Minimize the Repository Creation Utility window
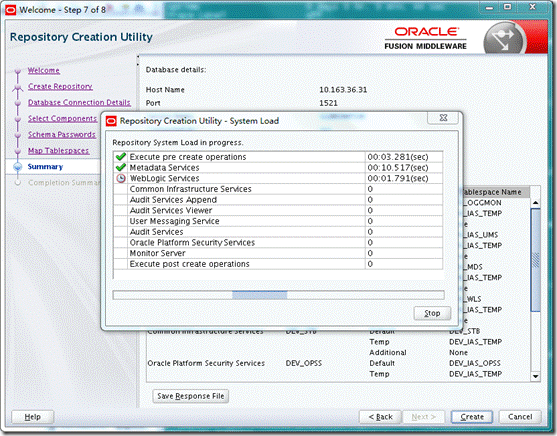This screenshot has height=436, width=557. tap(490, 8)
